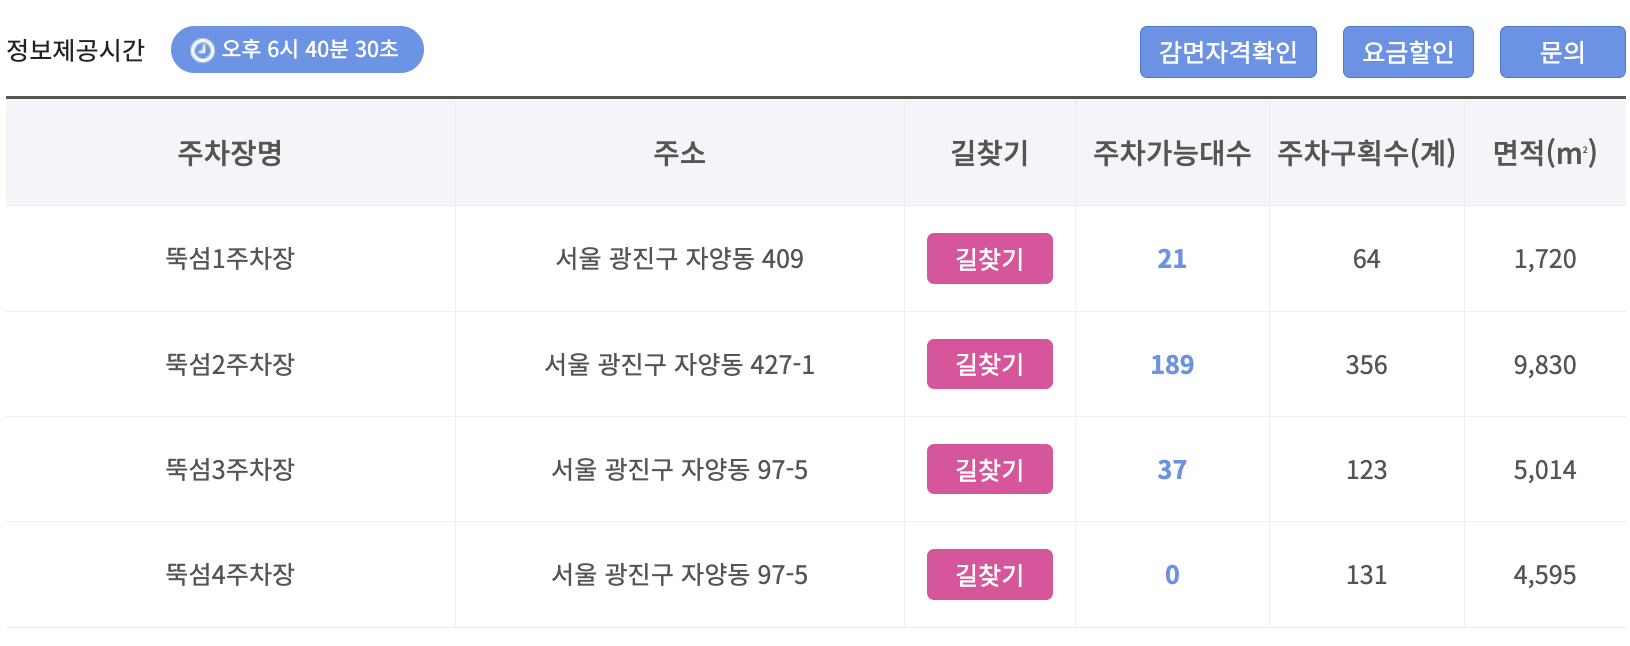Click the available spaces count 0 for 뚝섬4주차장
This screenshot has width=1630, height=646.
pyautogui.click(x=1171, y=574)
